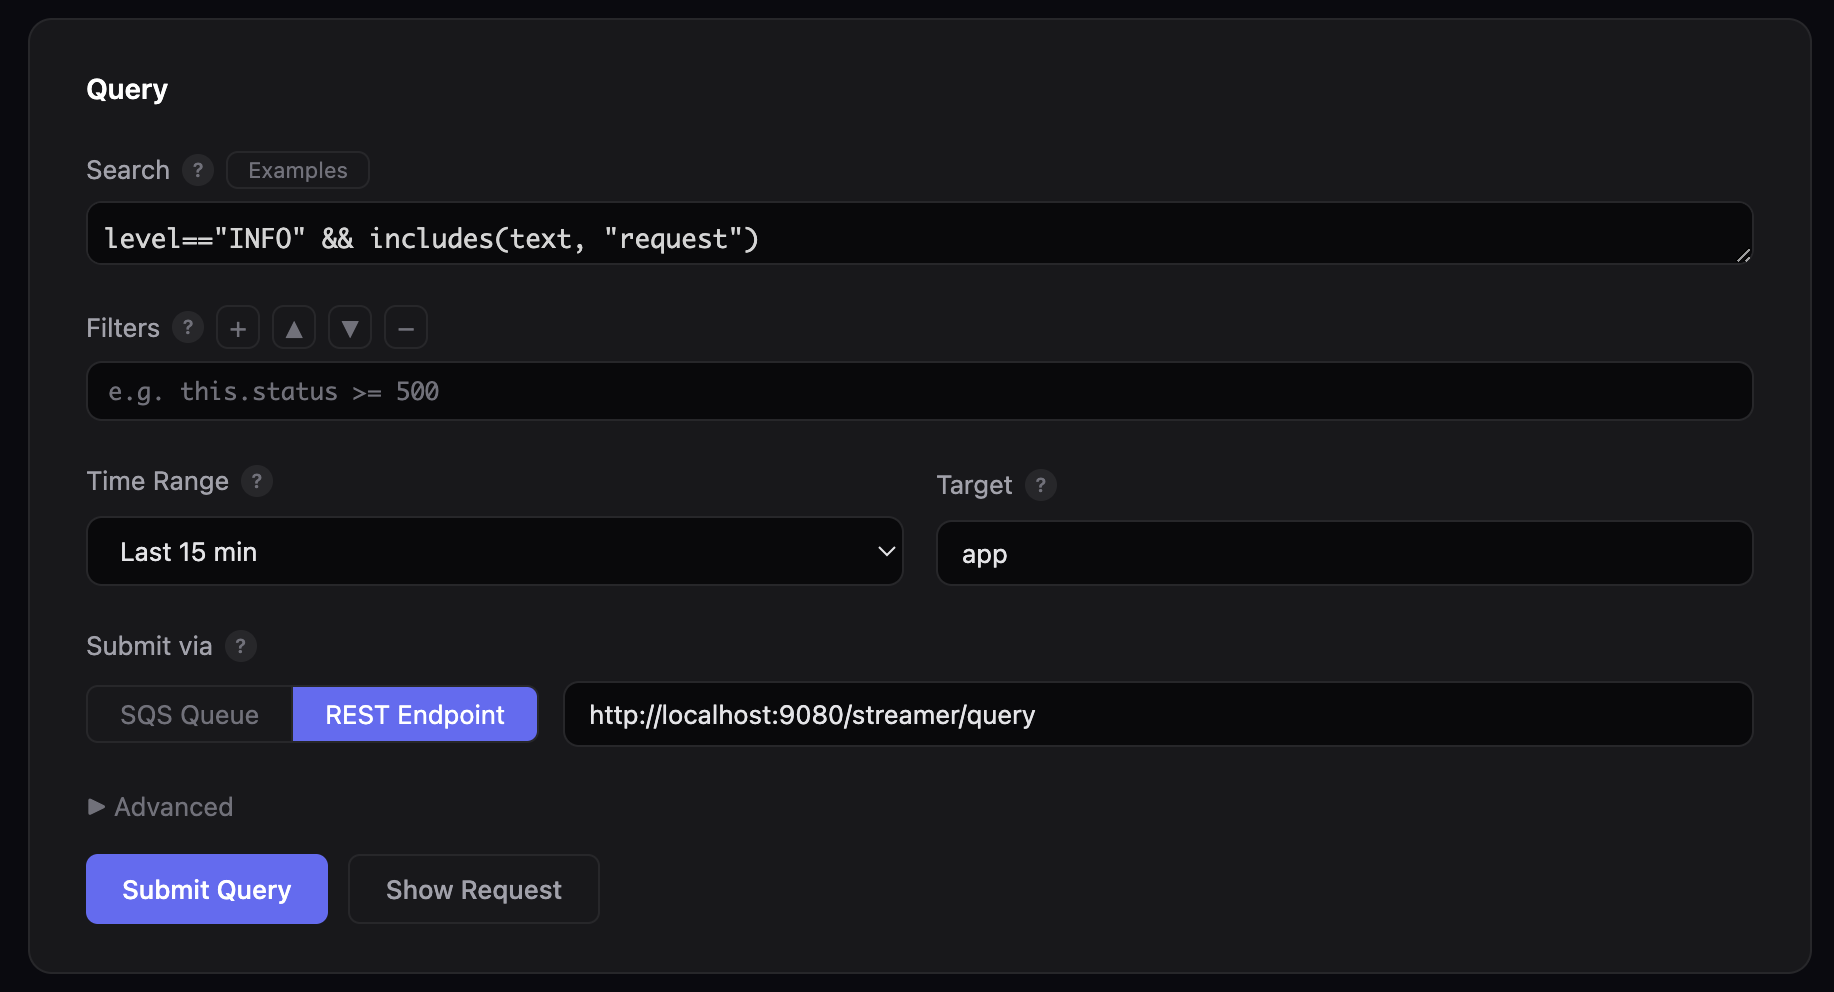Click the Show Request button
The width and height of the screenshot is (1834, 992).
pyautogui.click(x=474, y=890)
